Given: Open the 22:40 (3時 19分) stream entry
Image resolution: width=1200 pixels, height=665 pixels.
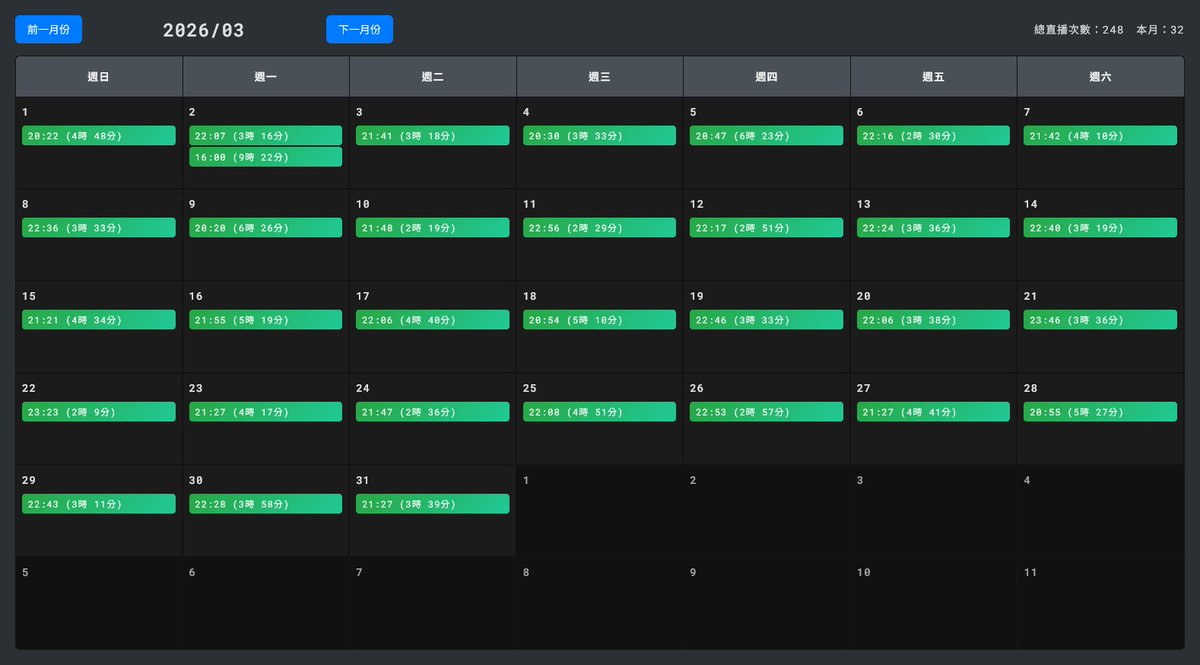Looking at the screenshot, I should click(1101, 228).
